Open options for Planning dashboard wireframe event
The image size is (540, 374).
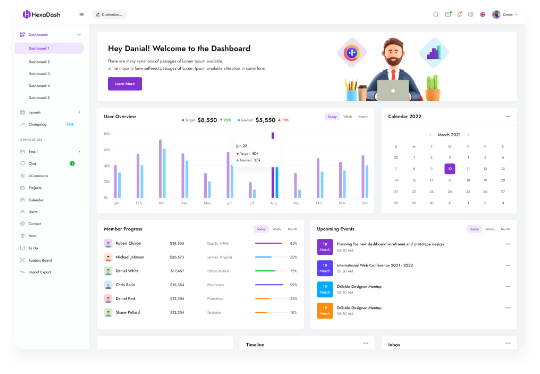pyautogui.click(x=508, y=244)
